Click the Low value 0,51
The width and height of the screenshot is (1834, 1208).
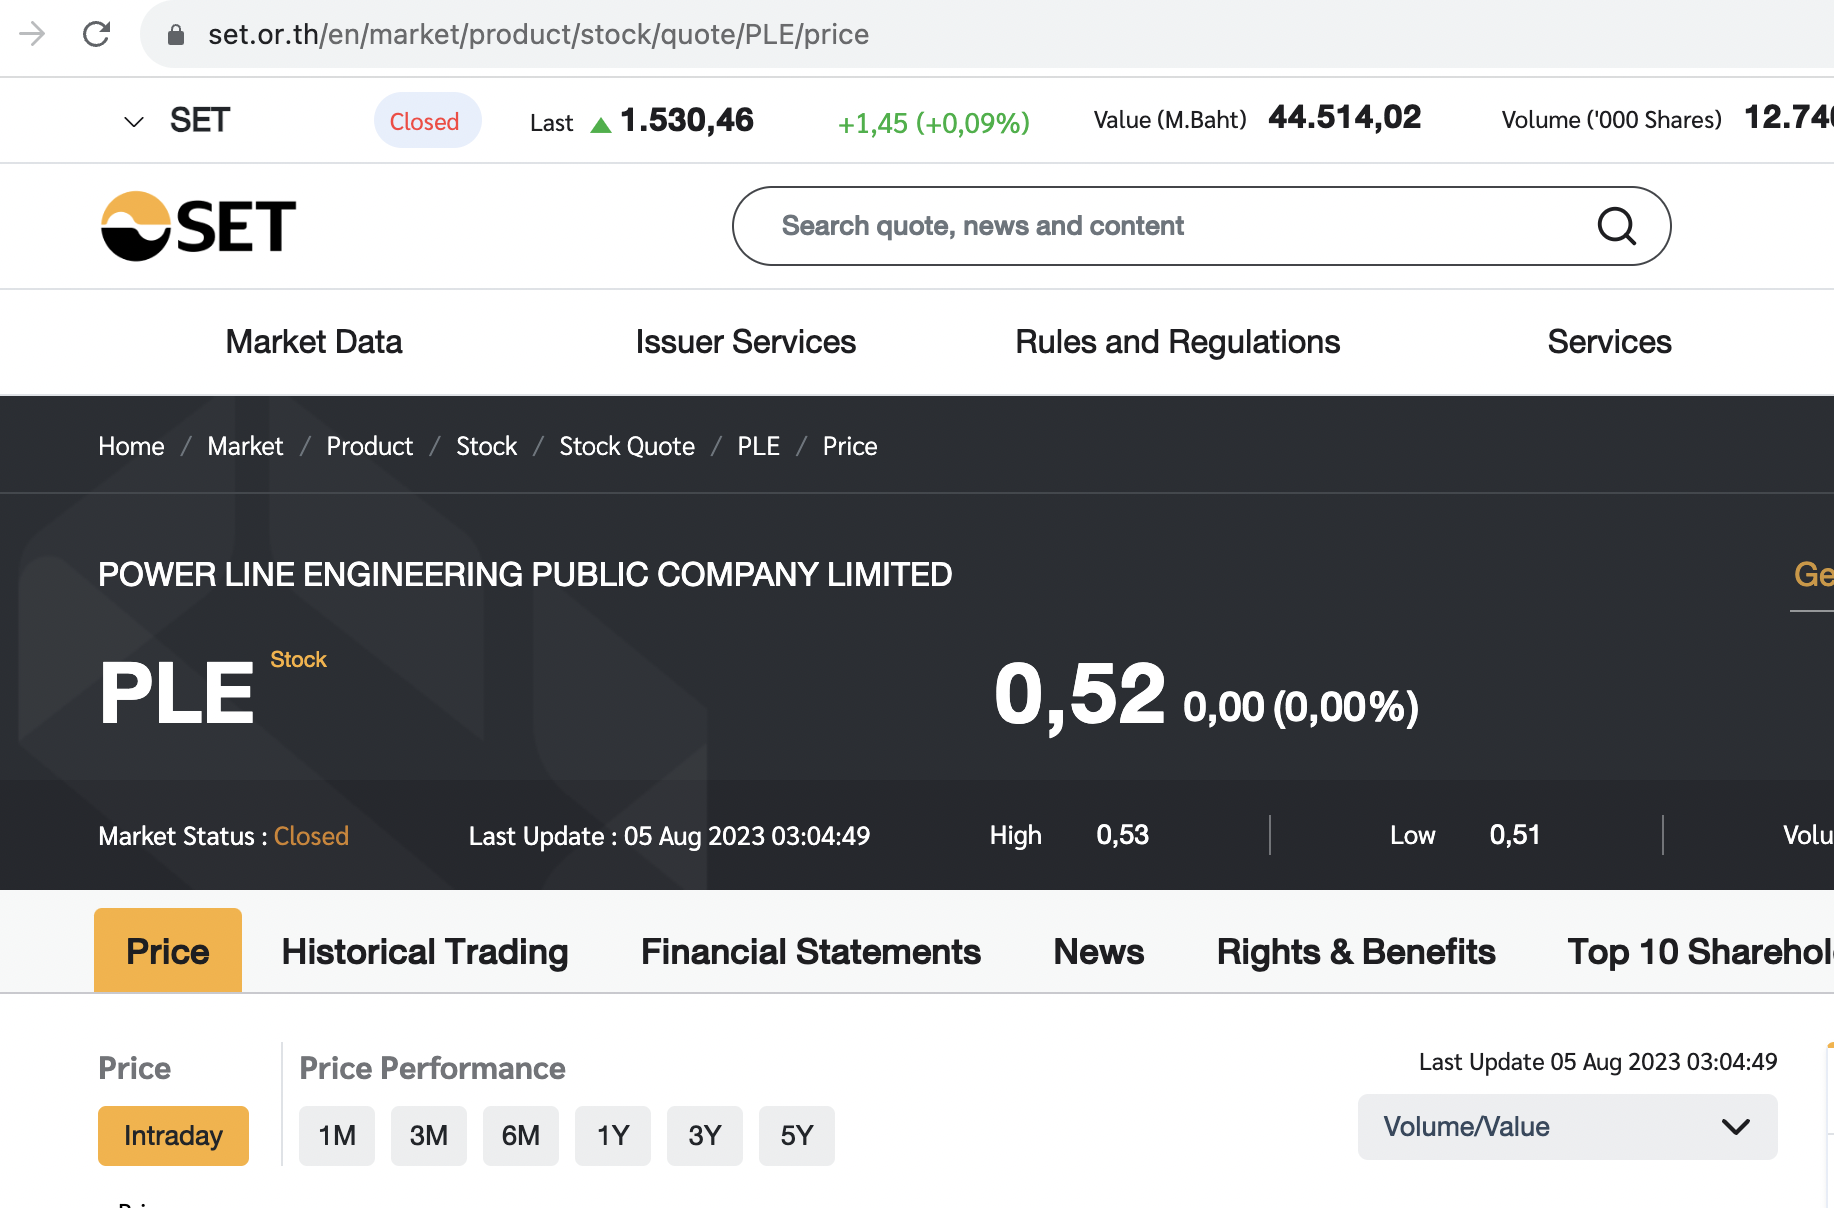click(1514, 835)
